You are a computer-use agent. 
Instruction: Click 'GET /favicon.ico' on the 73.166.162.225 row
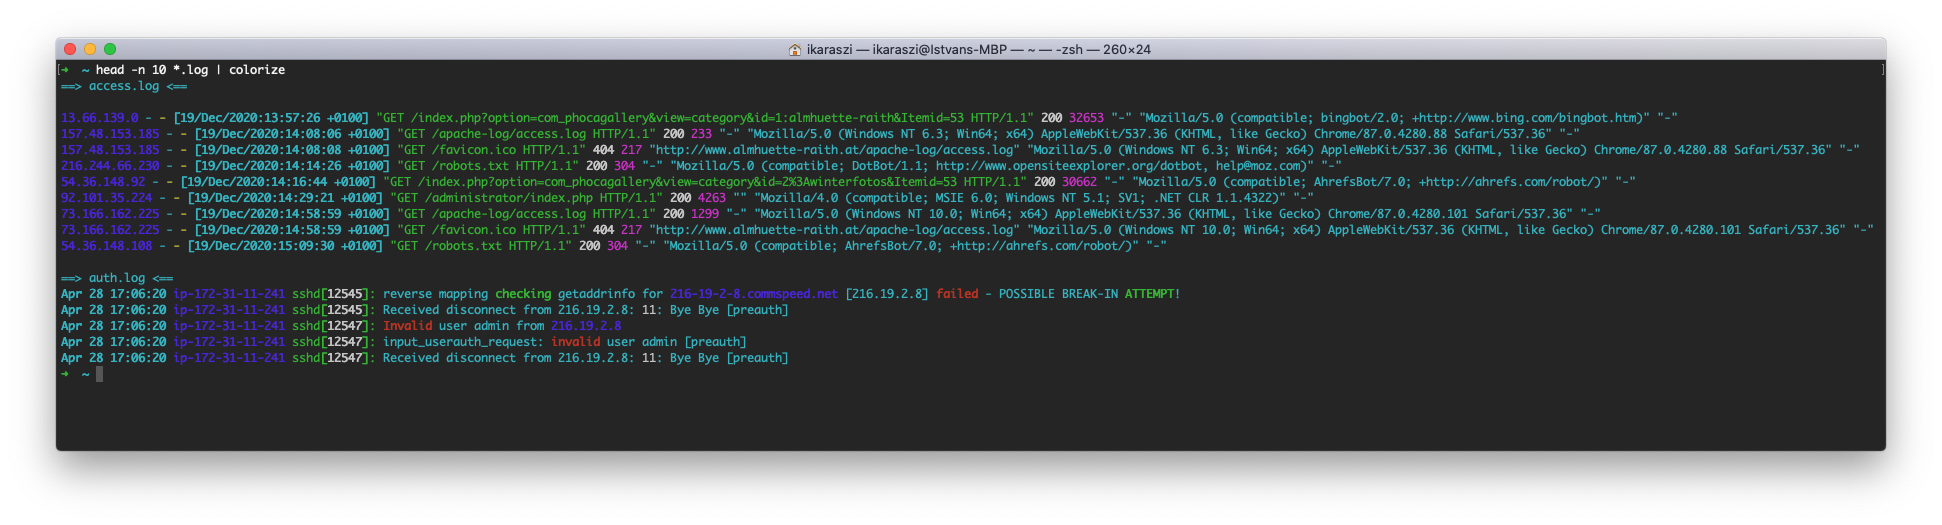[460, 230]
